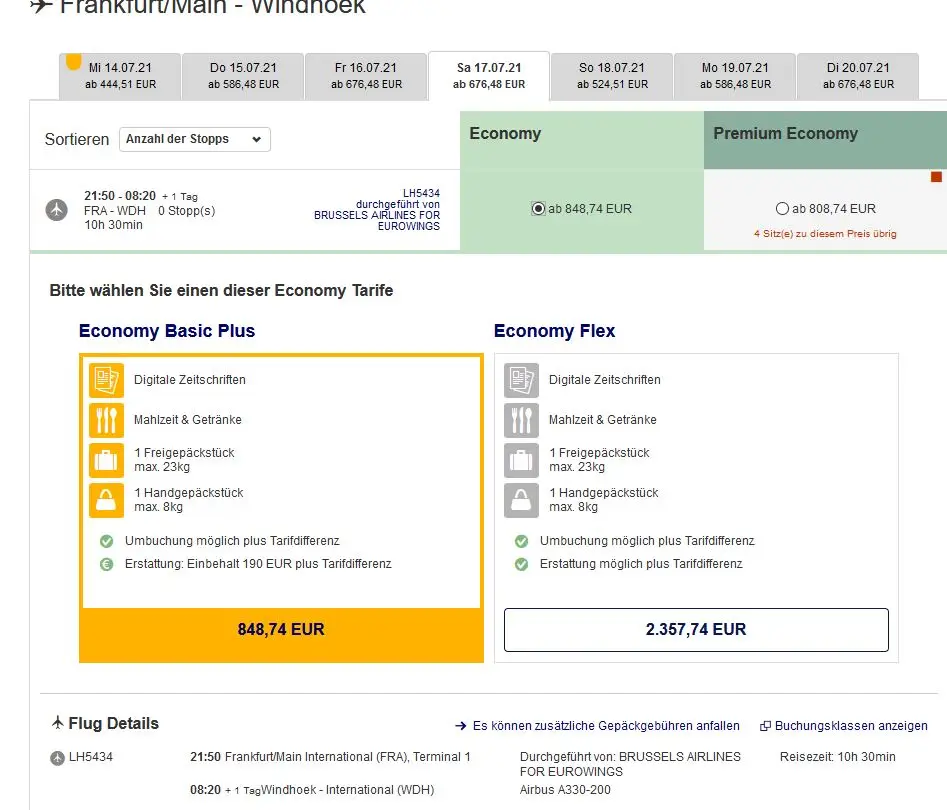The image size is (947, 810).
Task: Select the Di 20.07.21 date tab
Action: tap(858, 76)
